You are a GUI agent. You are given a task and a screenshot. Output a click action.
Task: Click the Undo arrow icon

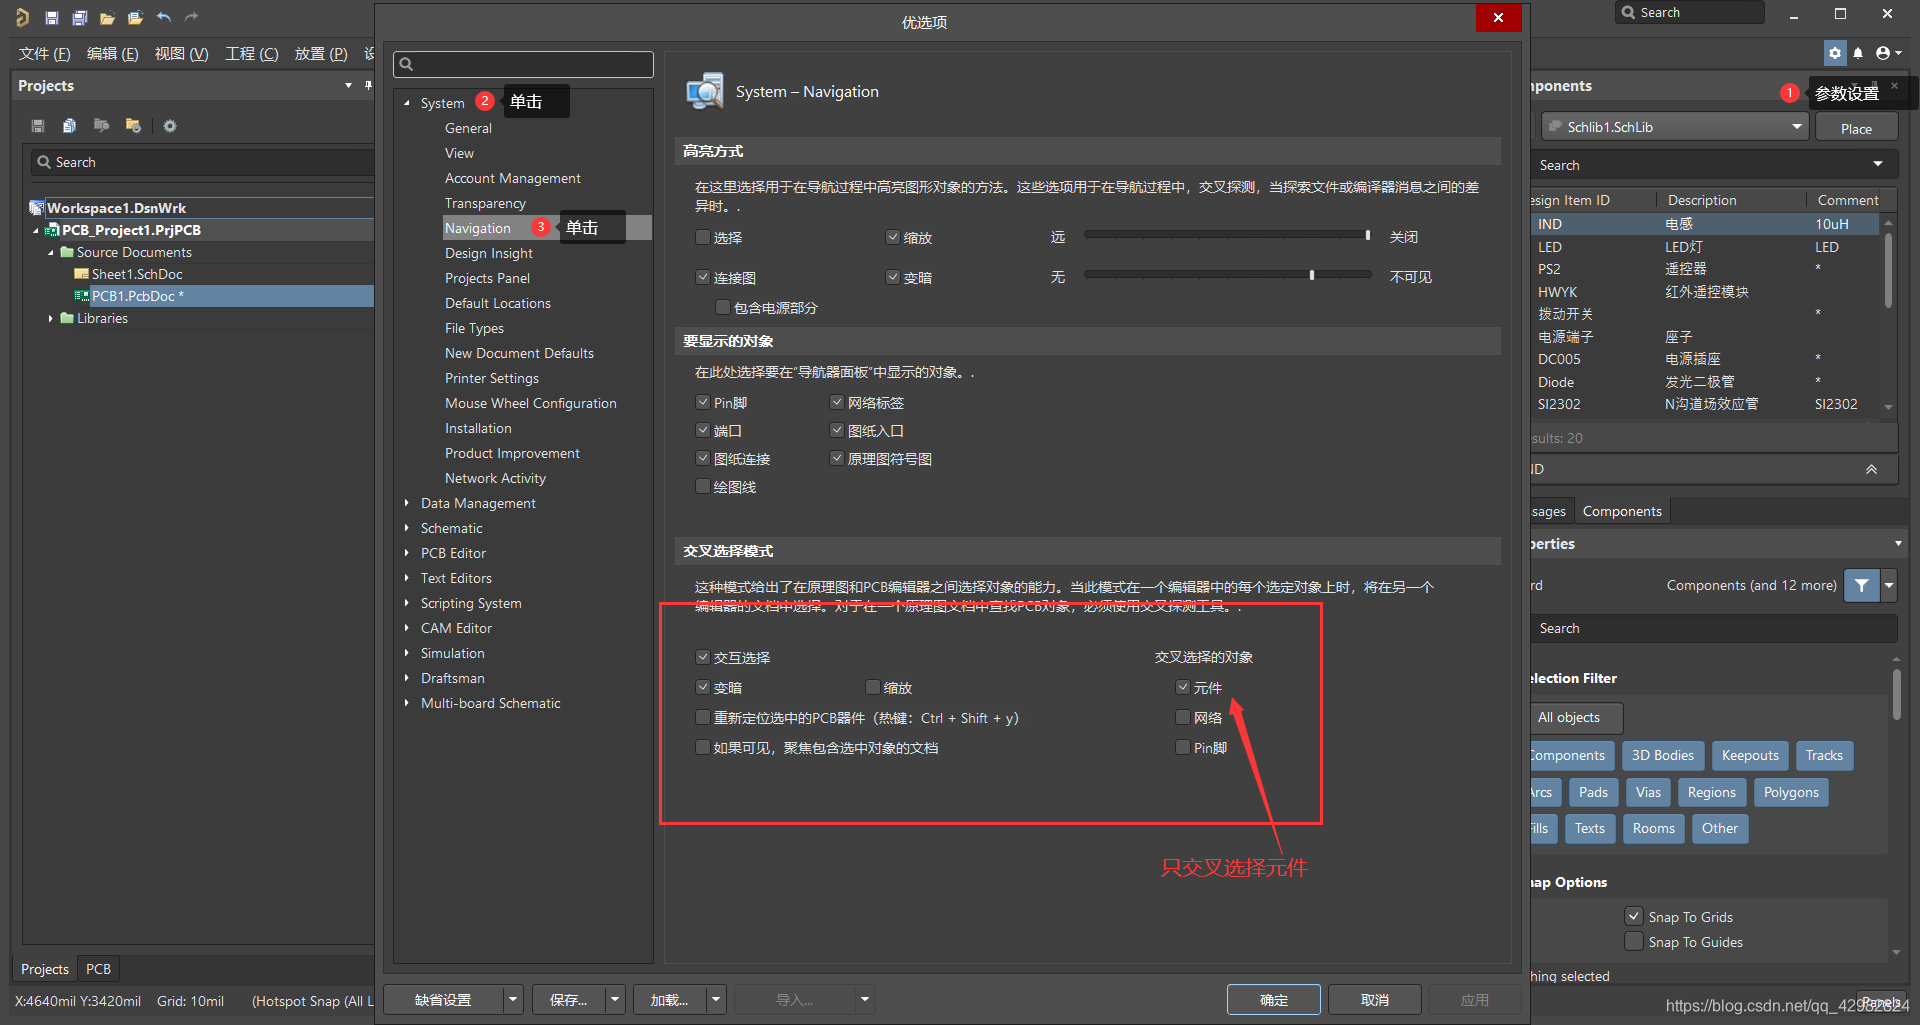(164, 17)
